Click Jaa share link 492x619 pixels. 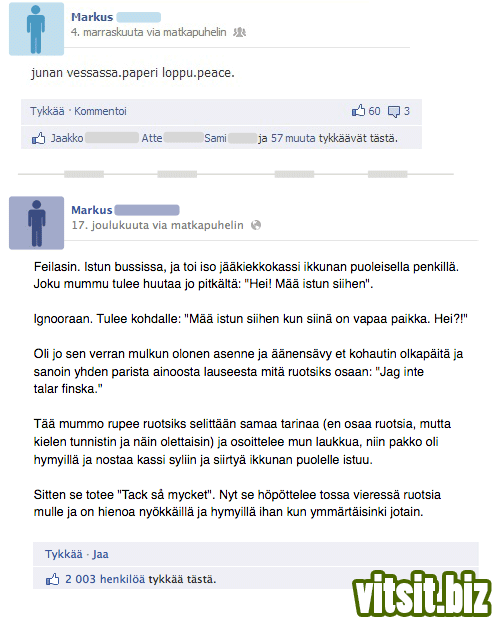(x=100, y=554)
